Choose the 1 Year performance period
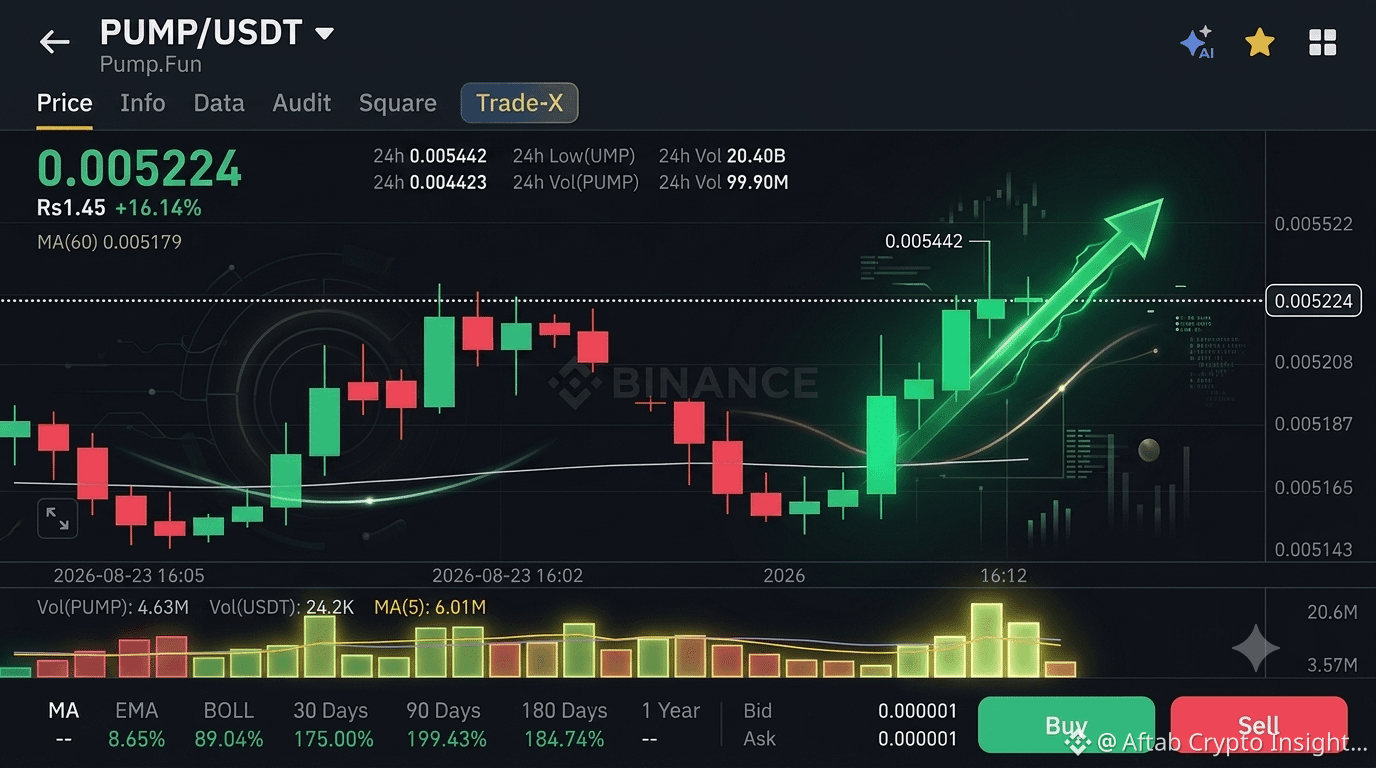Image resolution: width=1376 pixels, height=768 pixels. coord(671,711)
